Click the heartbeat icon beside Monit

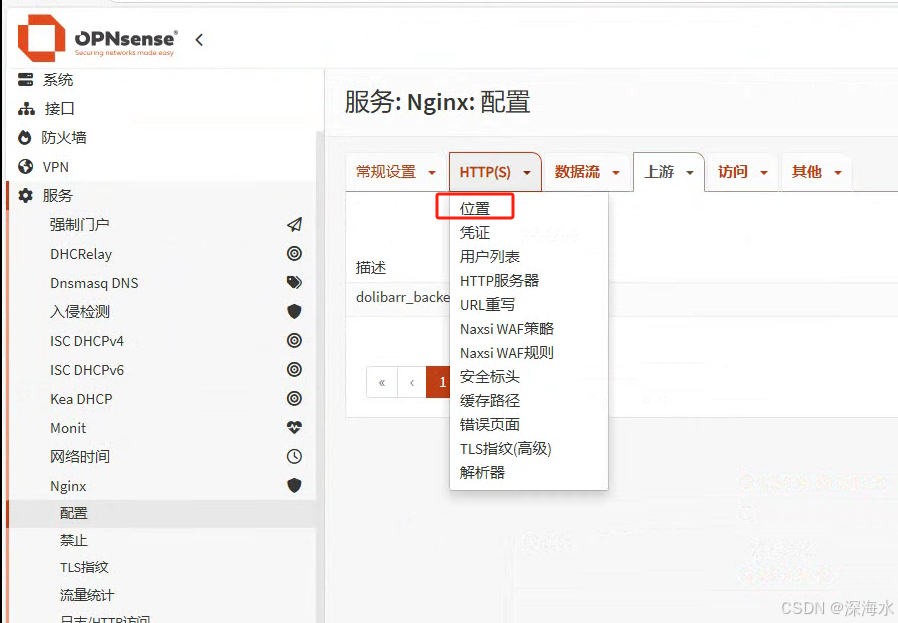tap(294, 427)
